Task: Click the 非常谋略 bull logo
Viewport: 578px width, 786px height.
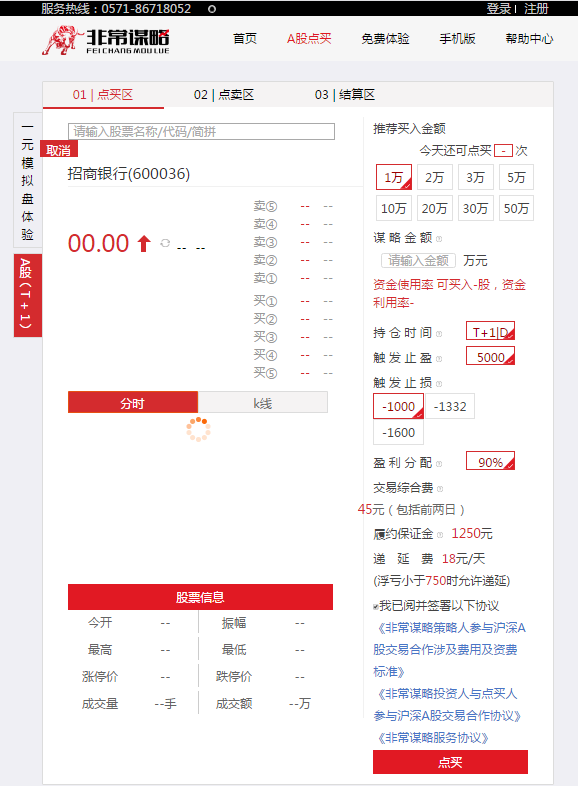Action: coord(106,40)
